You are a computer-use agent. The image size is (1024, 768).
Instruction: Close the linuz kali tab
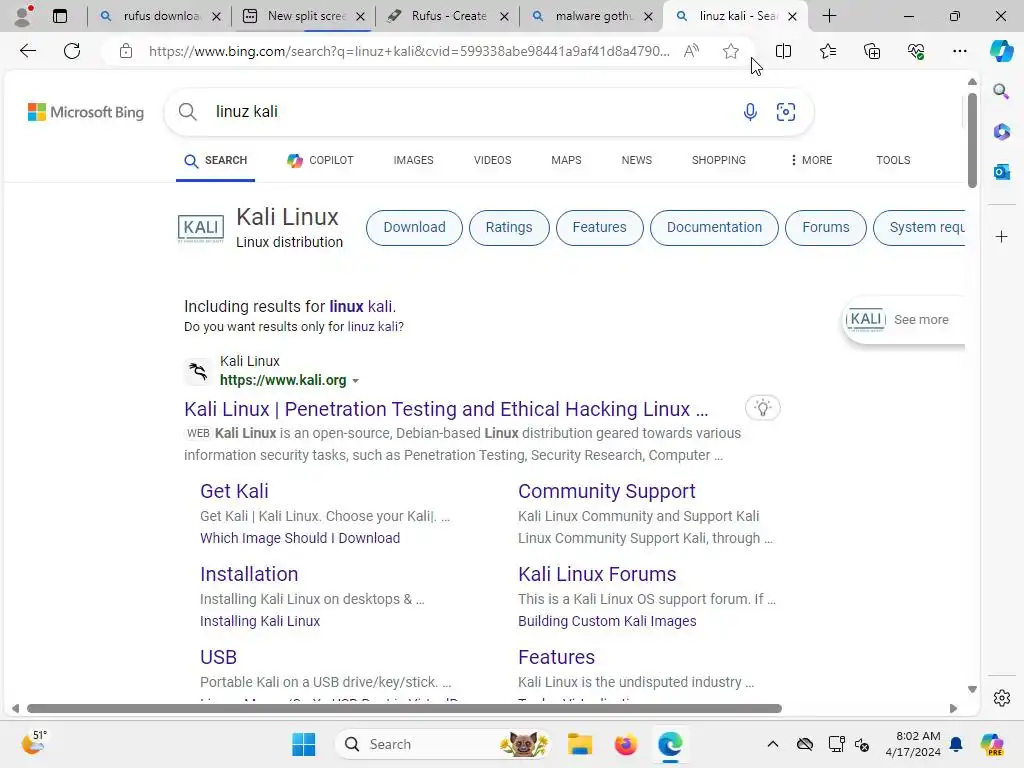coord(792,16)
